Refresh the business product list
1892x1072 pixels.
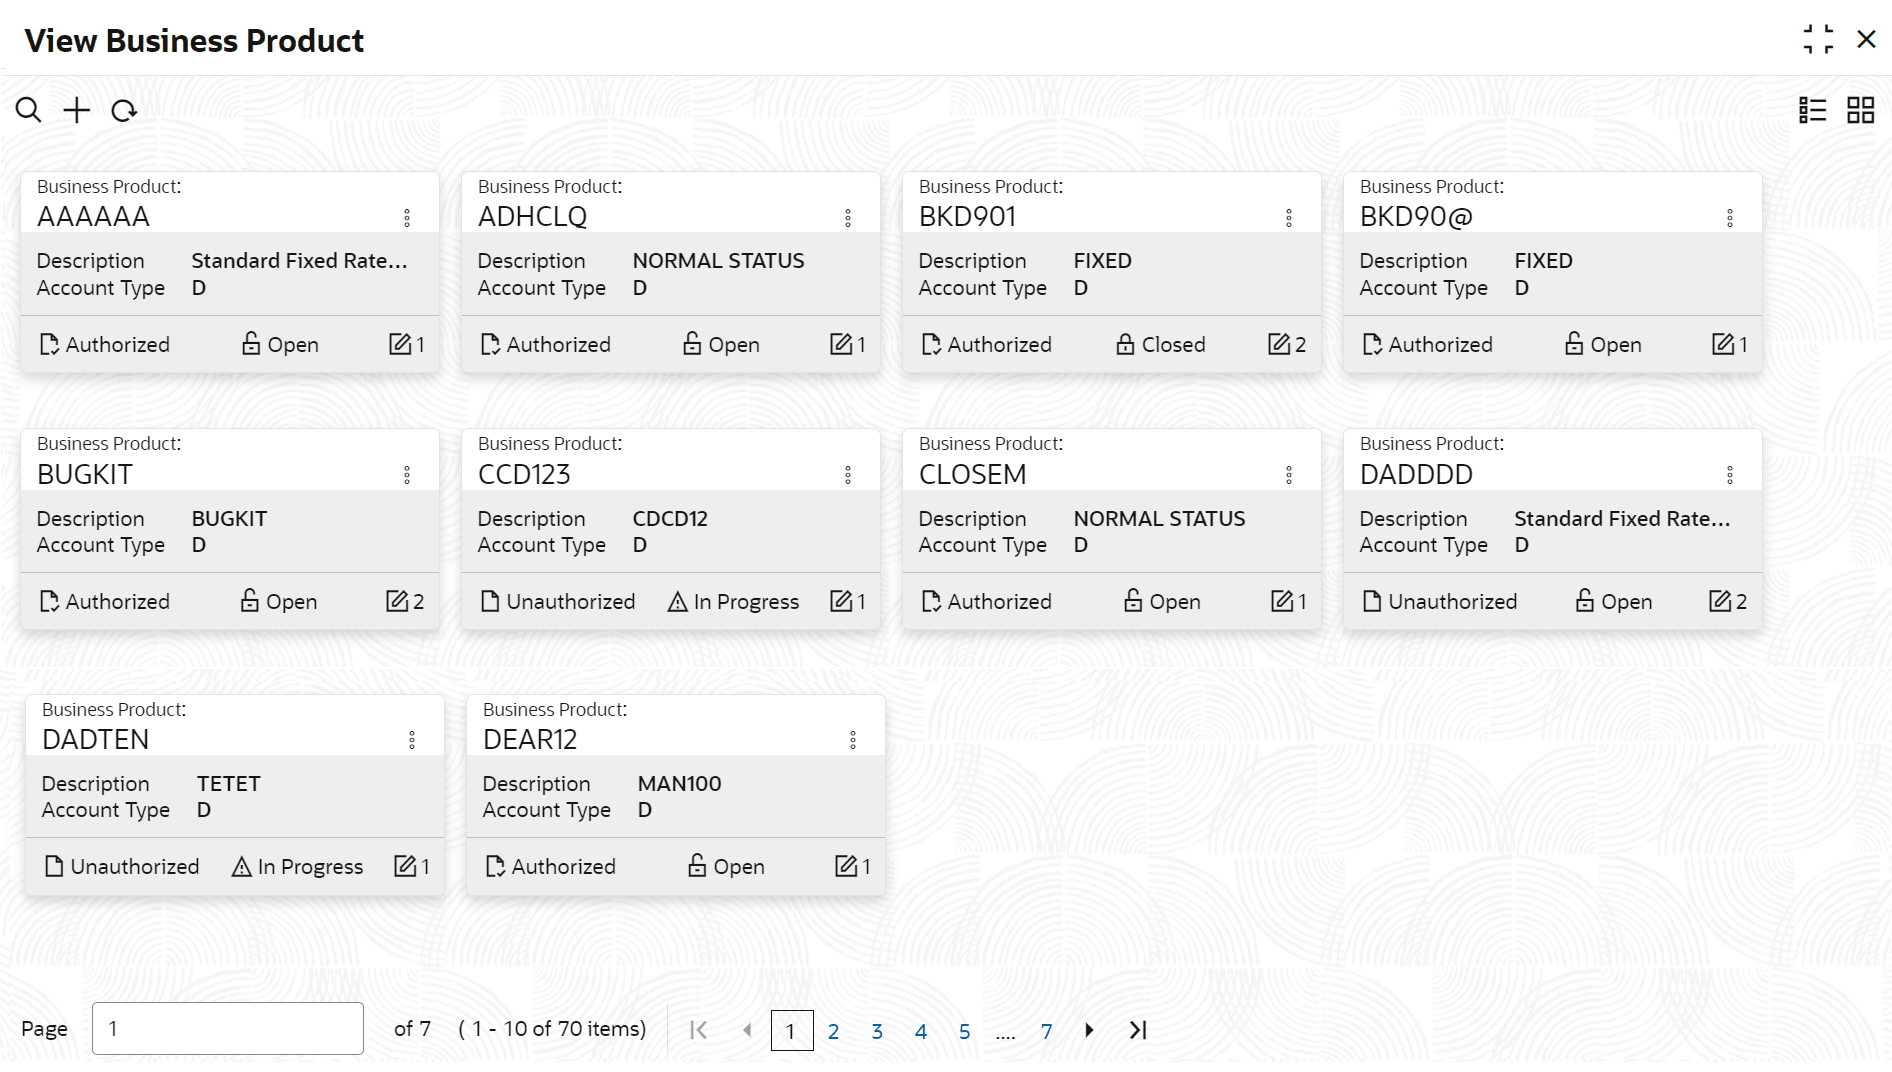point(124,110)
